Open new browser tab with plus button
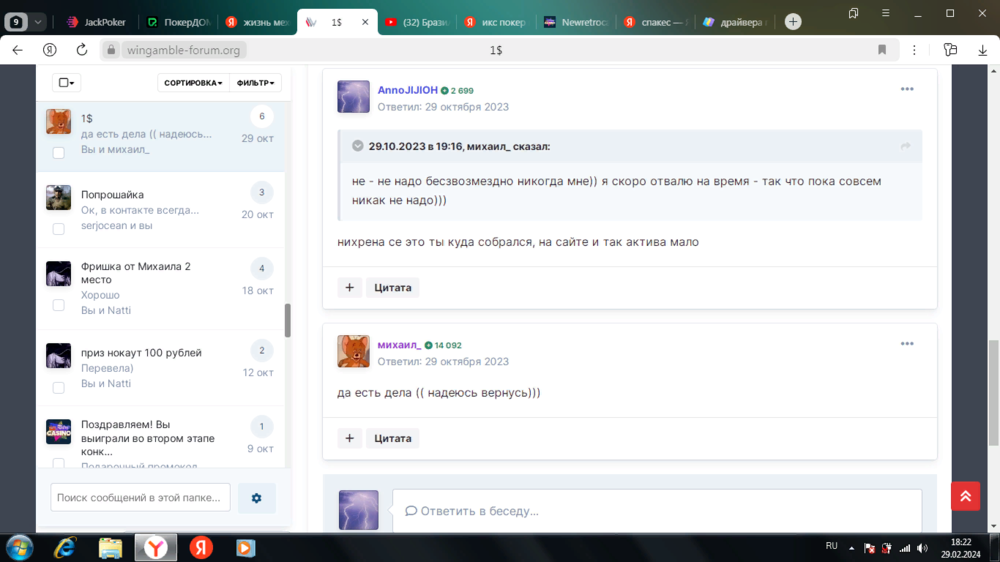This screenshot has width=1000, height=562. [793, 21]
